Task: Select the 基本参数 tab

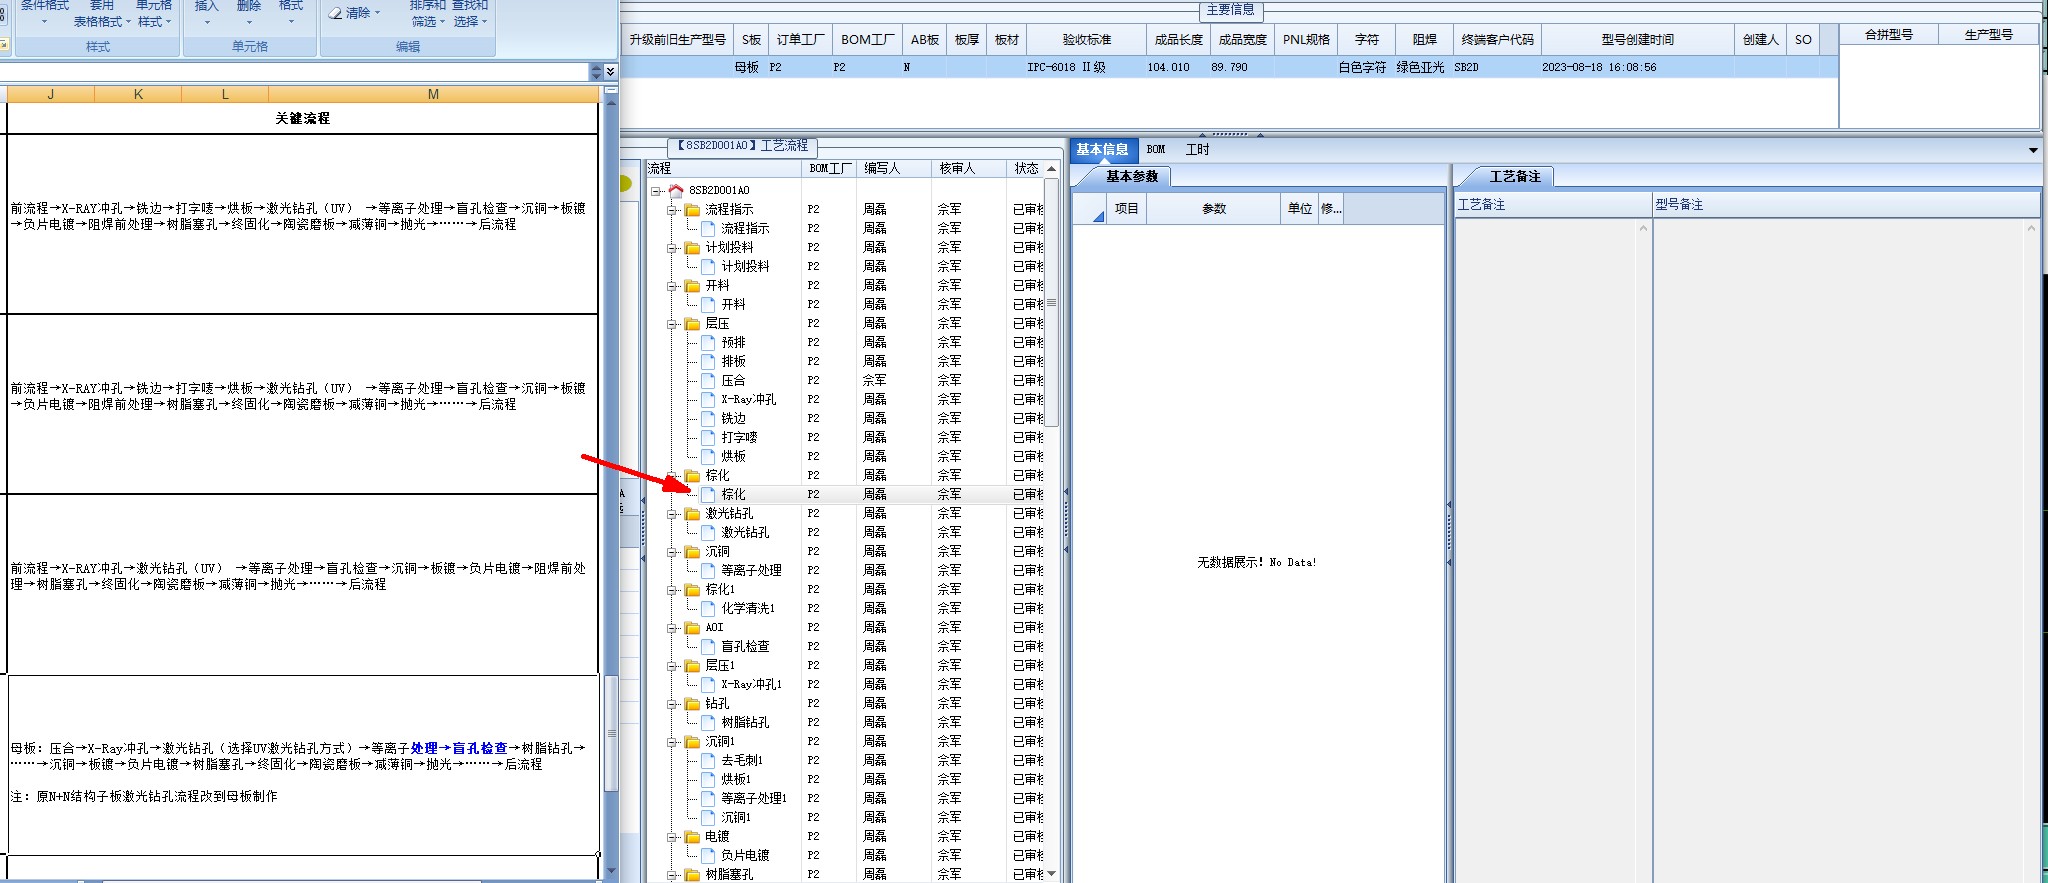Action: click(1131, 176)
